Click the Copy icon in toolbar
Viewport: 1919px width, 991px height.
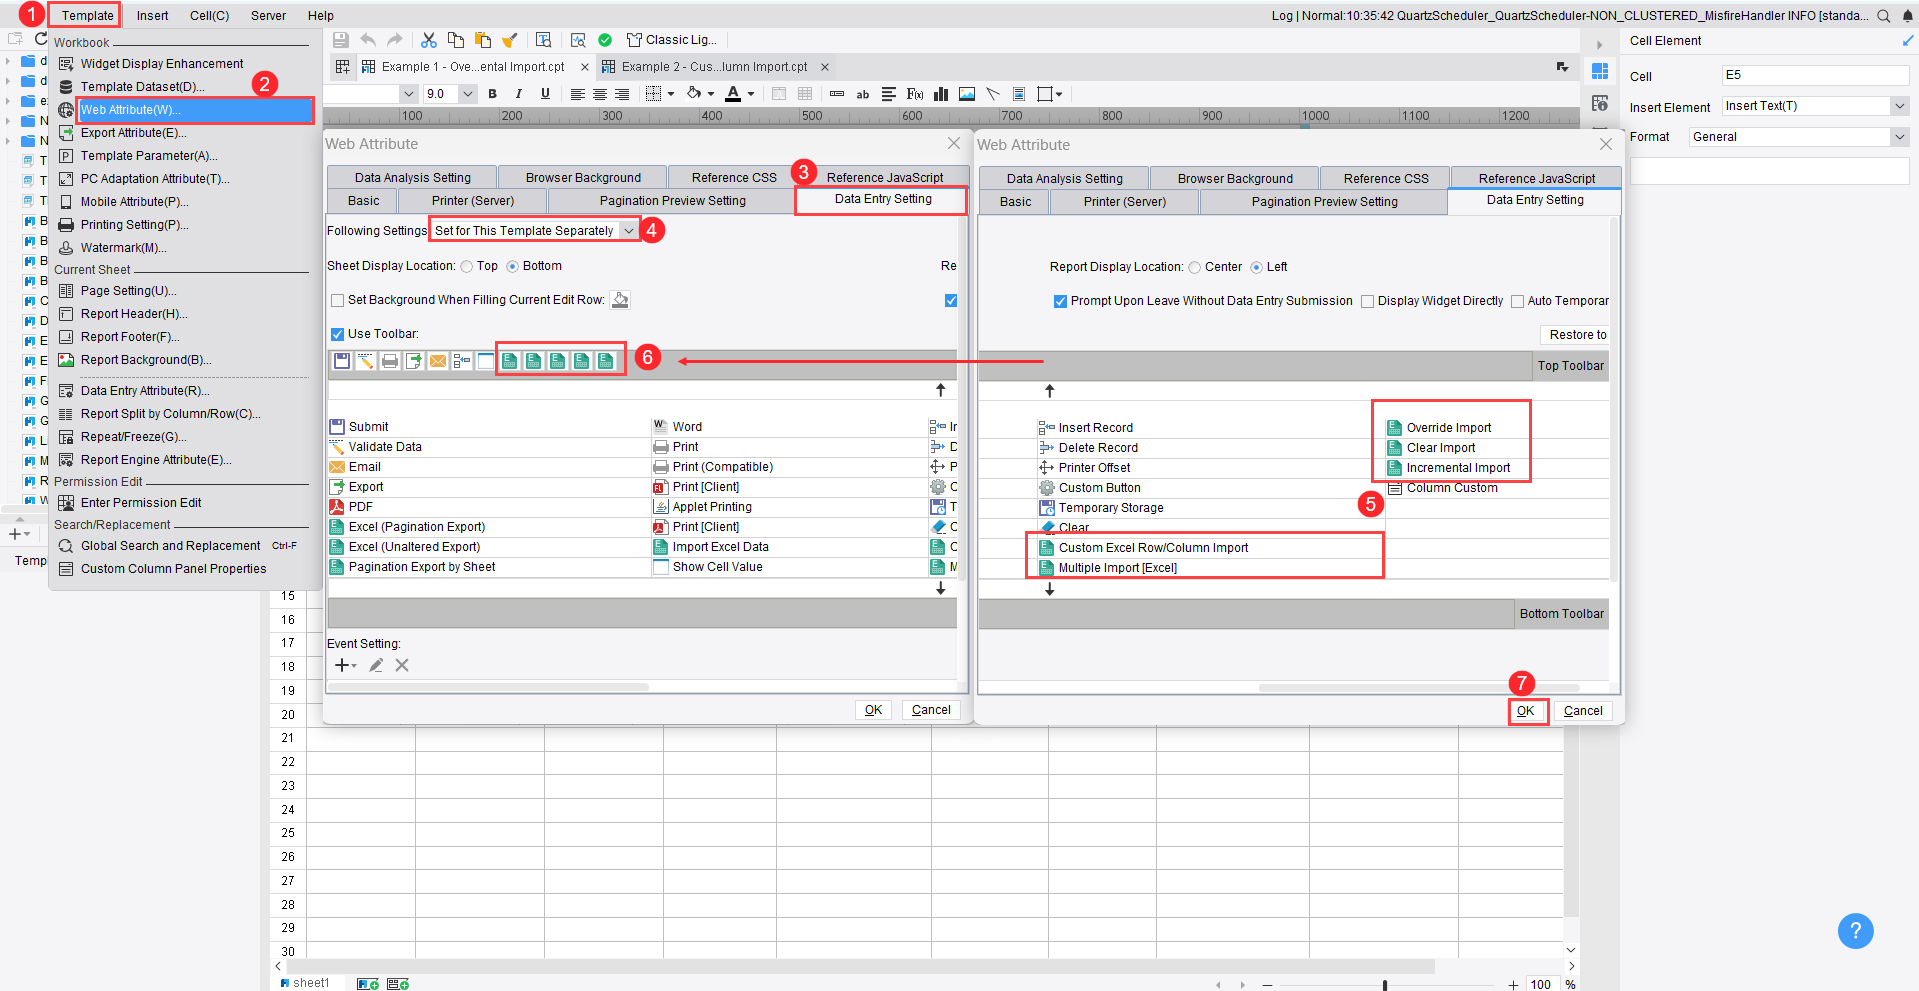(x=456, y=40)
